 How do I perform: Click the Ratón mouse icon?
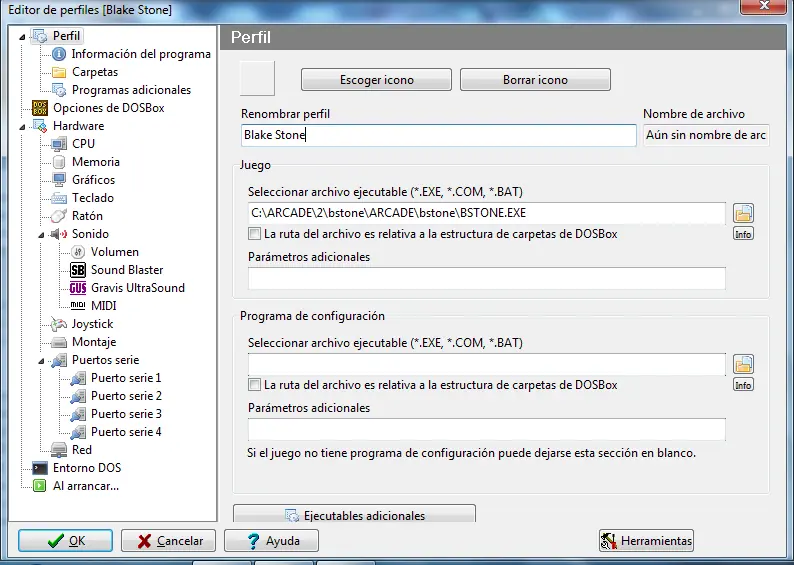pyautogui.click(x=59, y=216)
